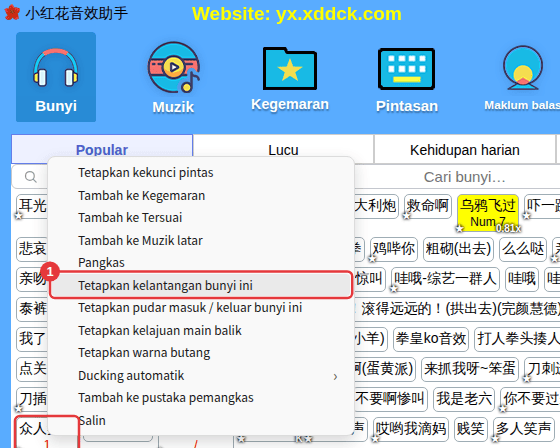Play the 哇哦-综艺一群人 sound button
Screen dimensions: 560x448
pos(445,279)
